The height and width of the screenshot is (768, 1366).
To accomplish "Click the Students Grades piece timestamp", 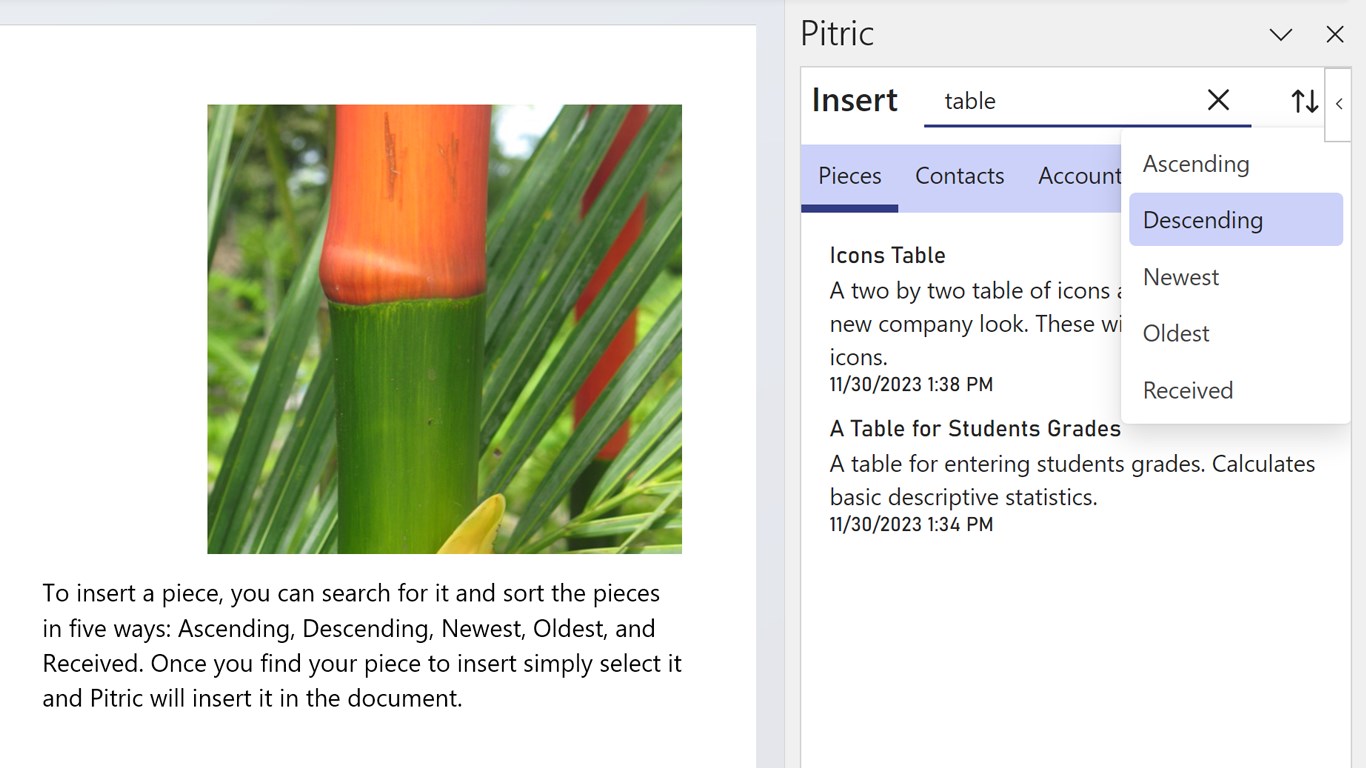I will click(911, 524).
